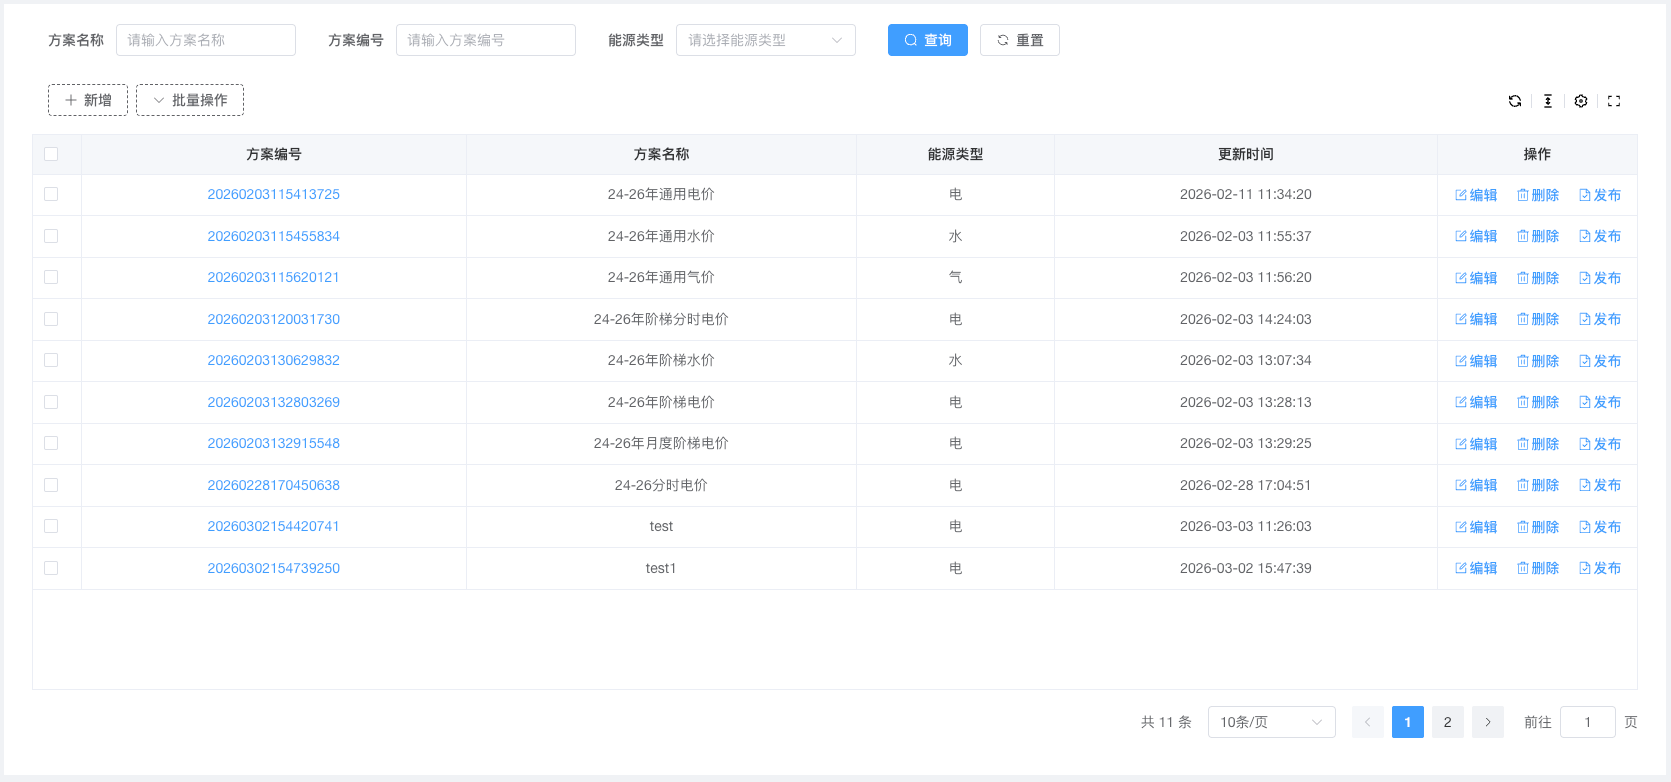This screenshot has width=1671, height=782.
Task: Edit plan 24-26年通用气价
Action: pyautogui.click(x=1476, y=278)
